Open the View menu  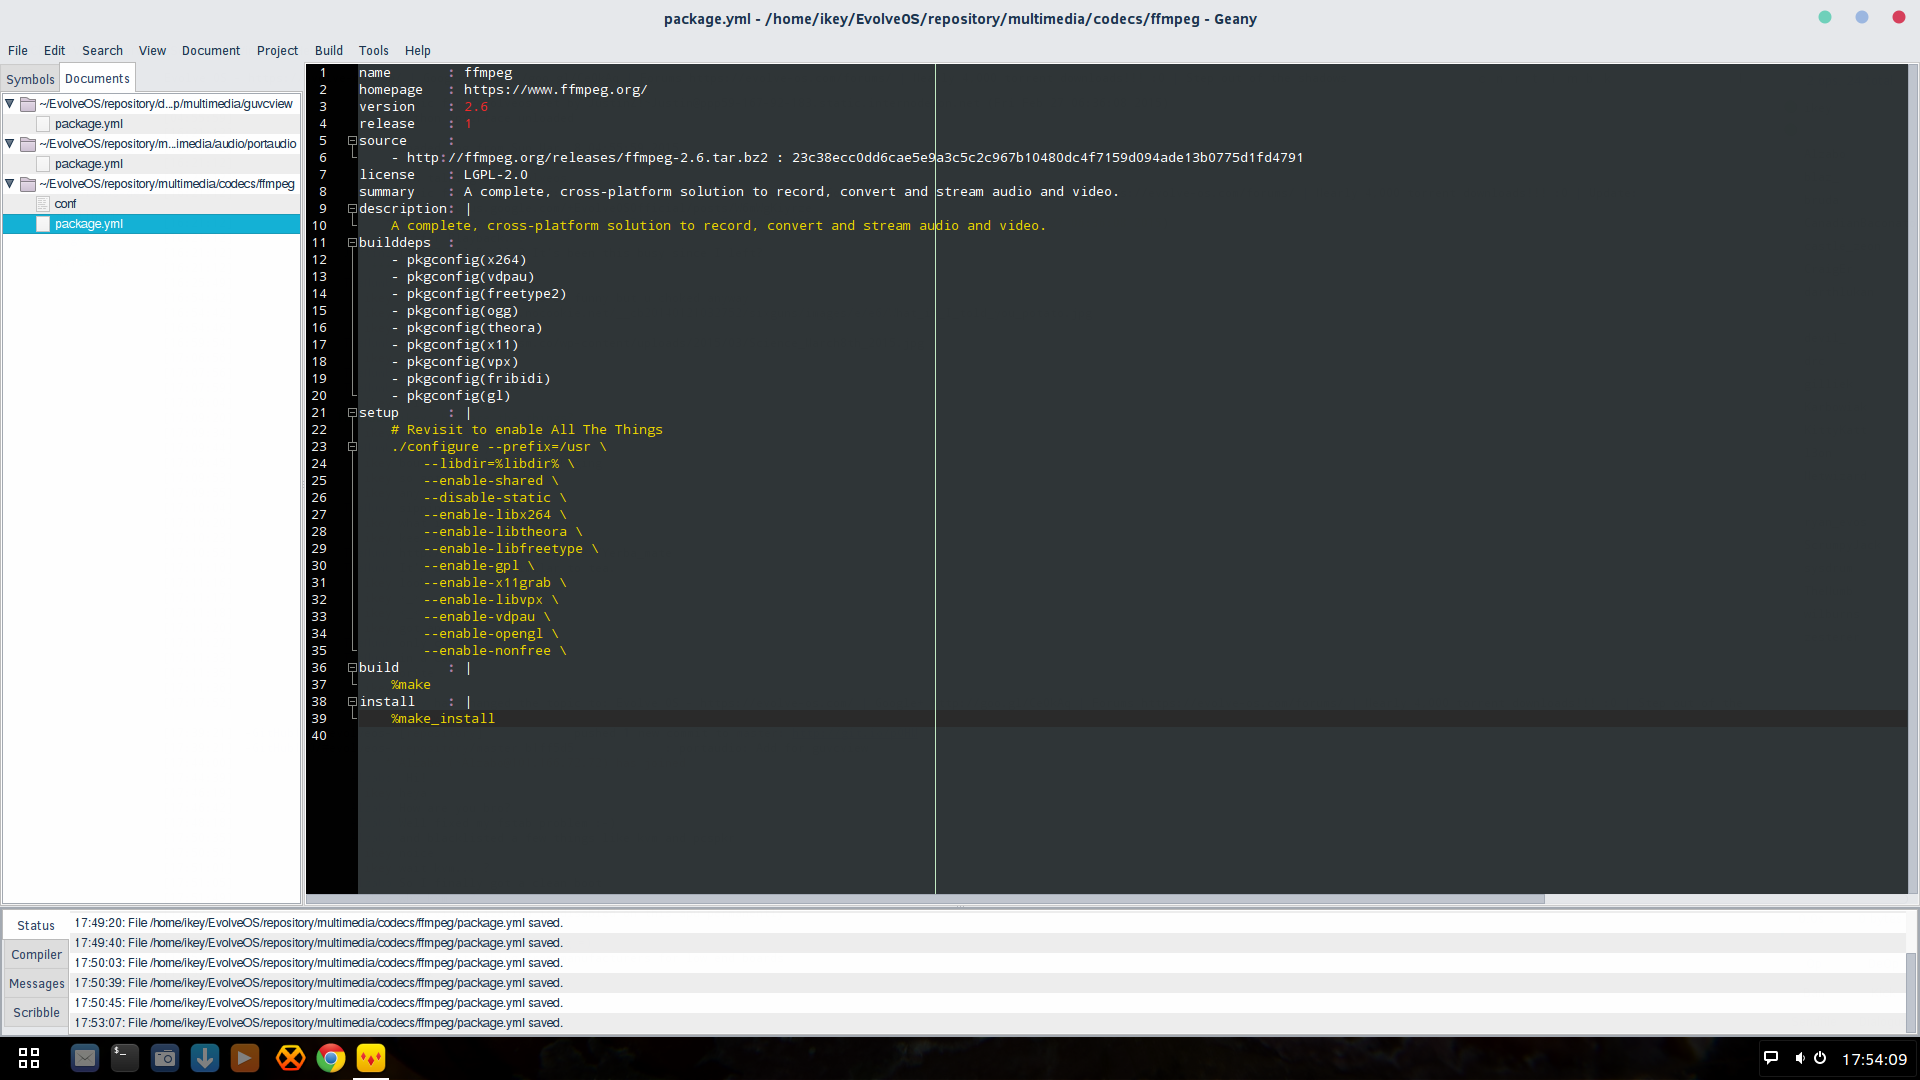click(x=152, y=50)
